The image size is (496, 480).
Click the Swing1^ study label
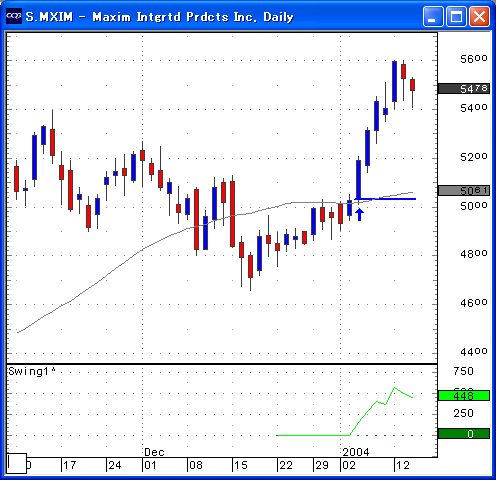click(32, 371)
